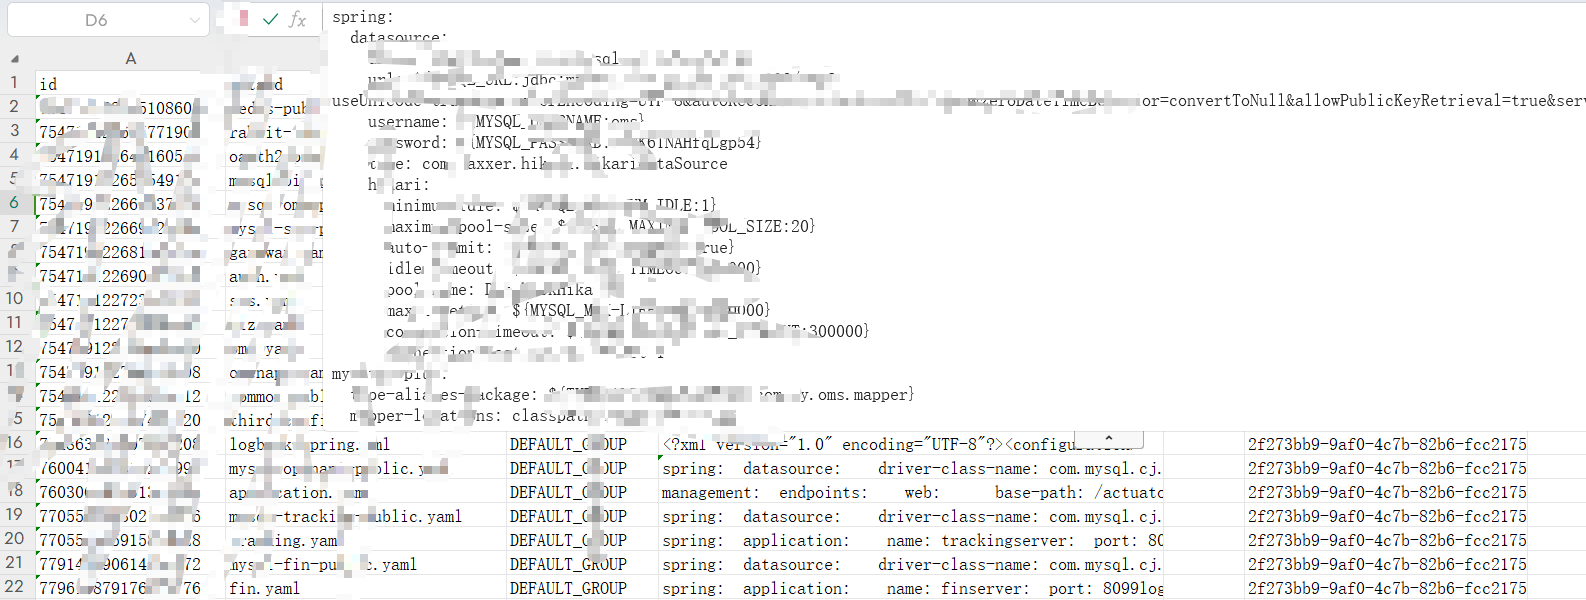Collapse the expanded formula bar with the chevron
The width and height of the screenshot is (1586, 600).
click(x=1108, y=440)
